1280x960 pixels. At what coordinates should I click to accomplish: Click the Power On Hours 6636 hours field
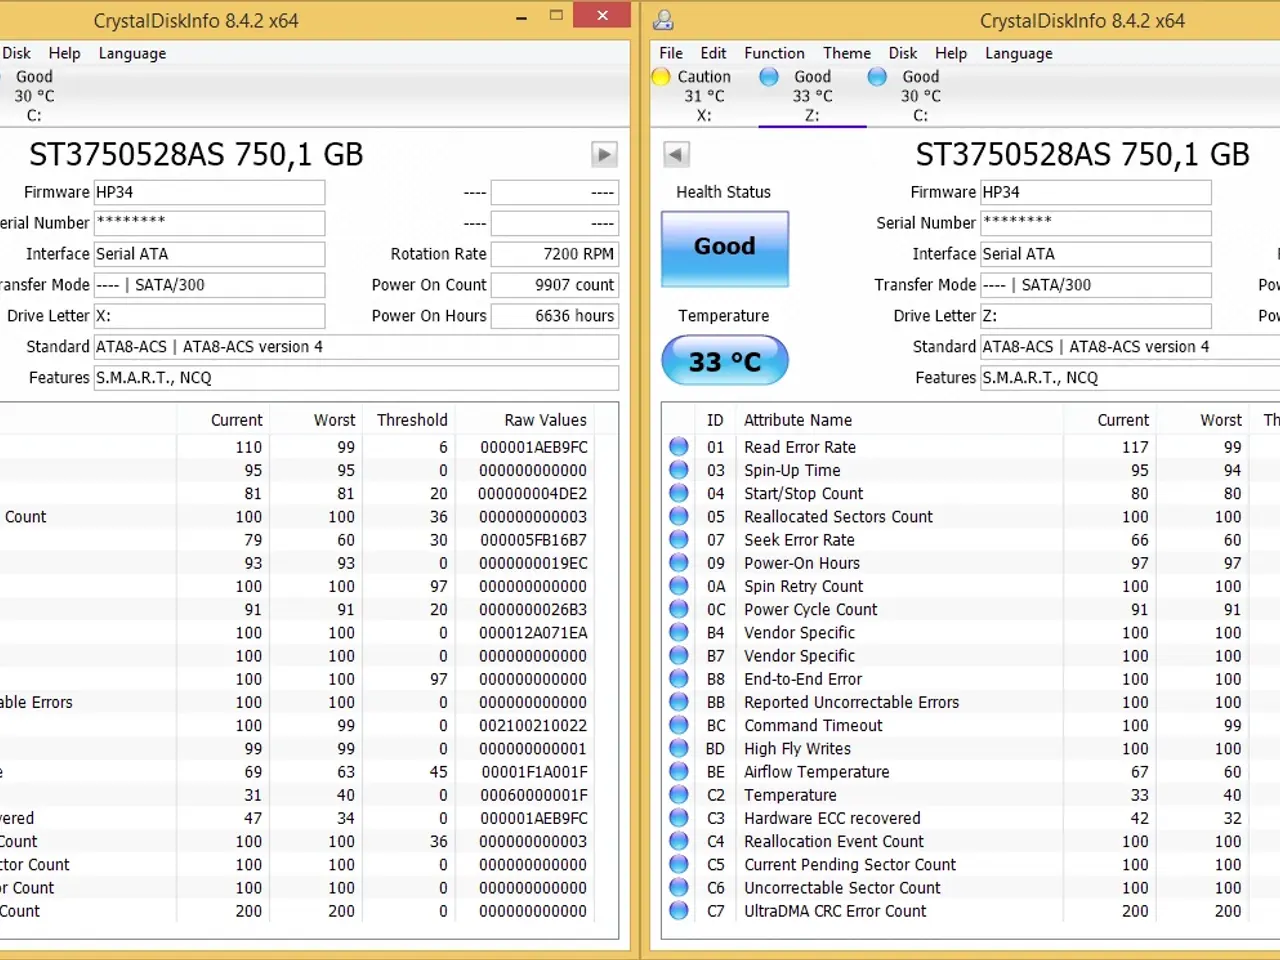[x=555, y=316]
